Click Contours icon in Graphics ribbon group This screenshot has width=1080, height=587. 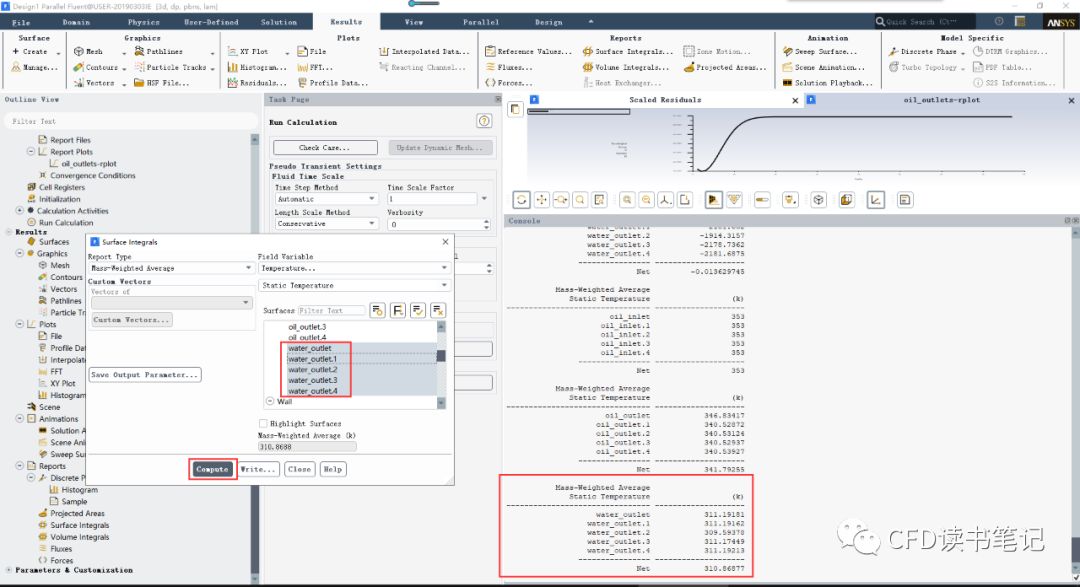pos(79,68)
